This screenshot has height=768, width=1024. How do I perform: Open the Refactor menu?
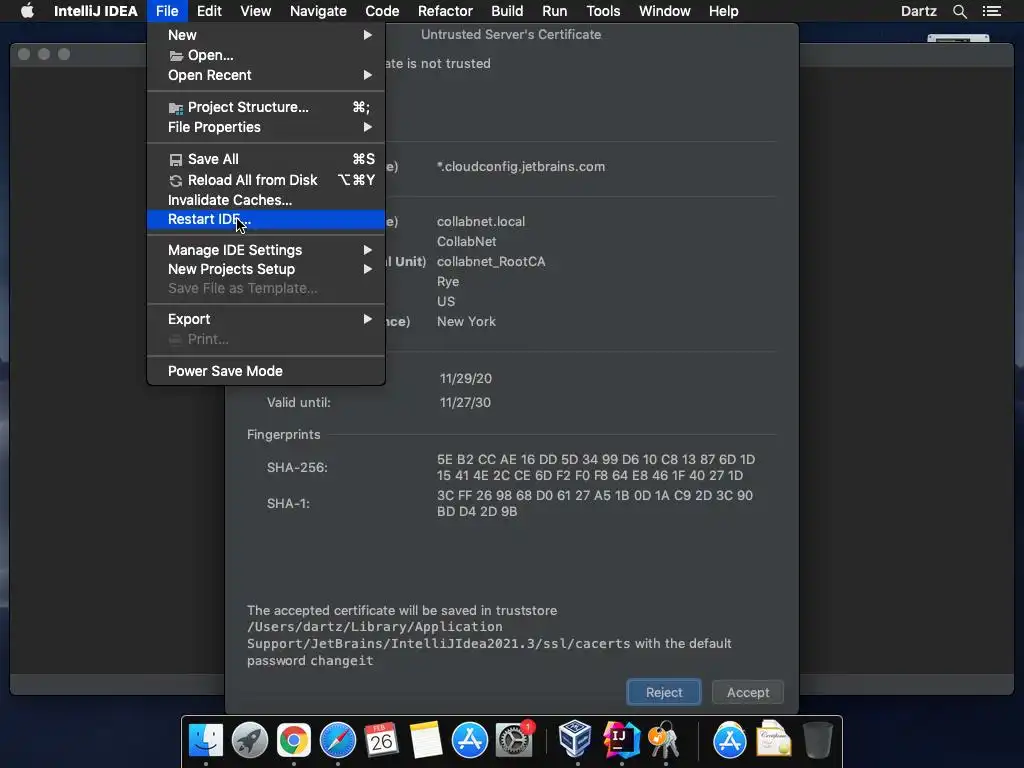coord(445,11)
